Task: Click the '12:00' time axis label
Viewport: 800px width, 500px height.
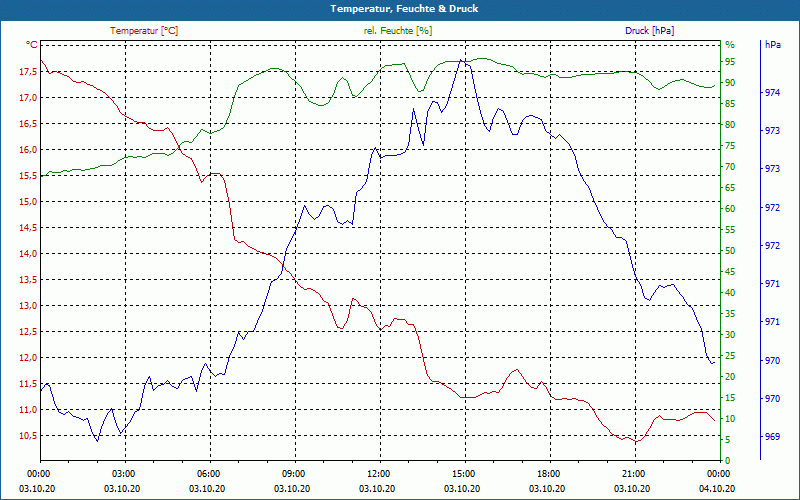Action: (378, 474)
